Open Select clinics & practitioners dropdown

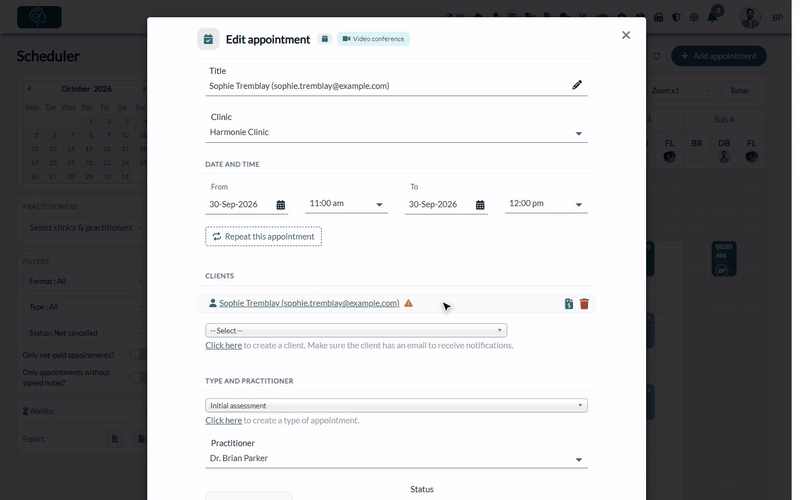84,228
